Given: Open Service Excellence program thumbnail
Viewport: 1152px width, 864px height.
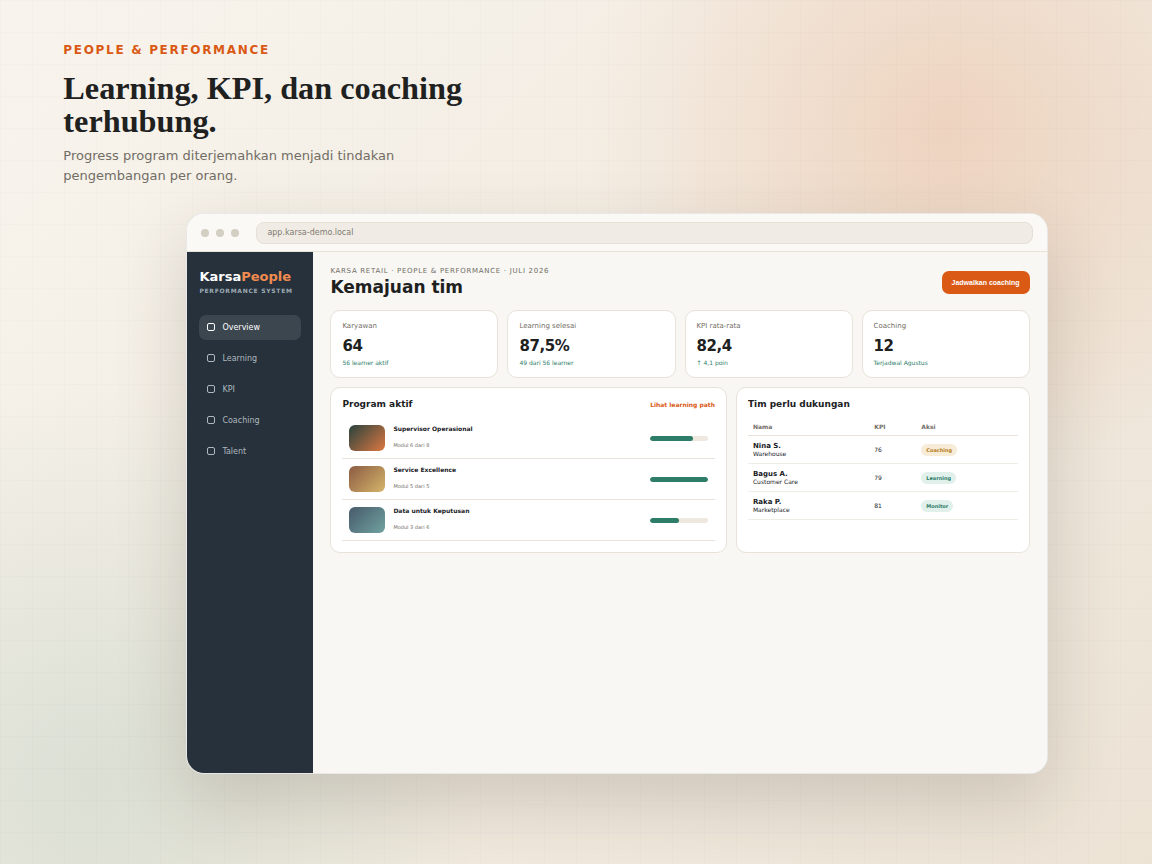Looking at the screenshot, I should click(x=367, y=479).
